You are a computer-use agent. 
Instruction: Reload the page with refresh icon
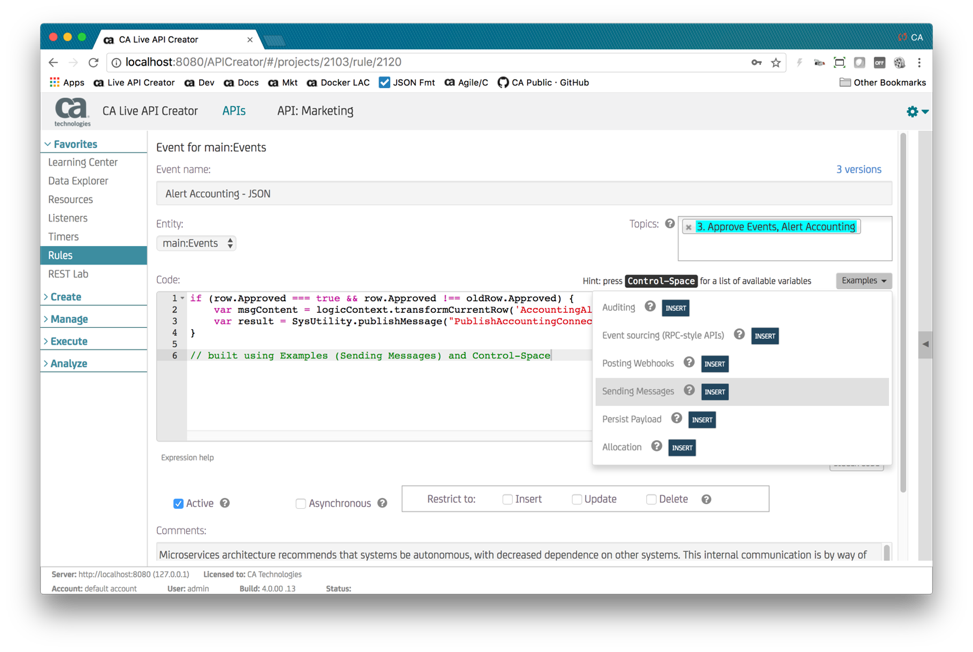pos(93,62)
